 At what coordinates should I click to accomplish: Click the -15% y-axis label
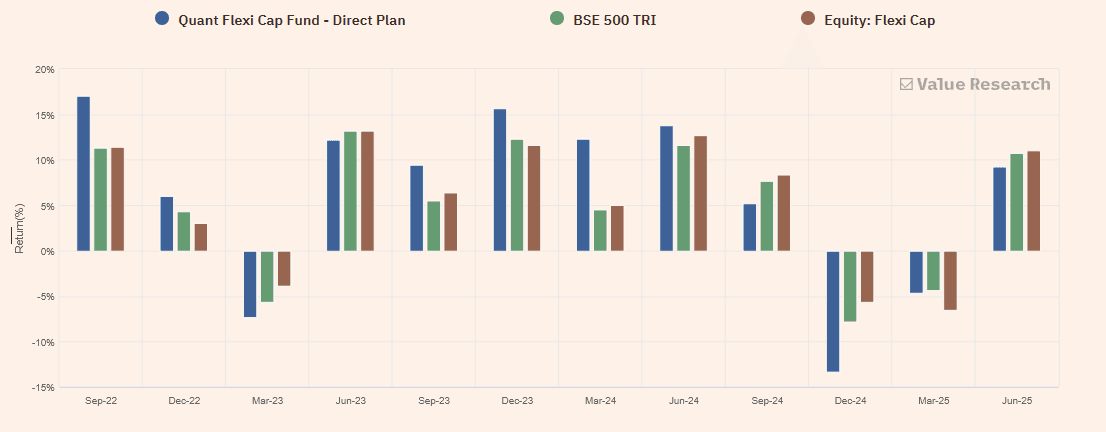coord(44,388)
